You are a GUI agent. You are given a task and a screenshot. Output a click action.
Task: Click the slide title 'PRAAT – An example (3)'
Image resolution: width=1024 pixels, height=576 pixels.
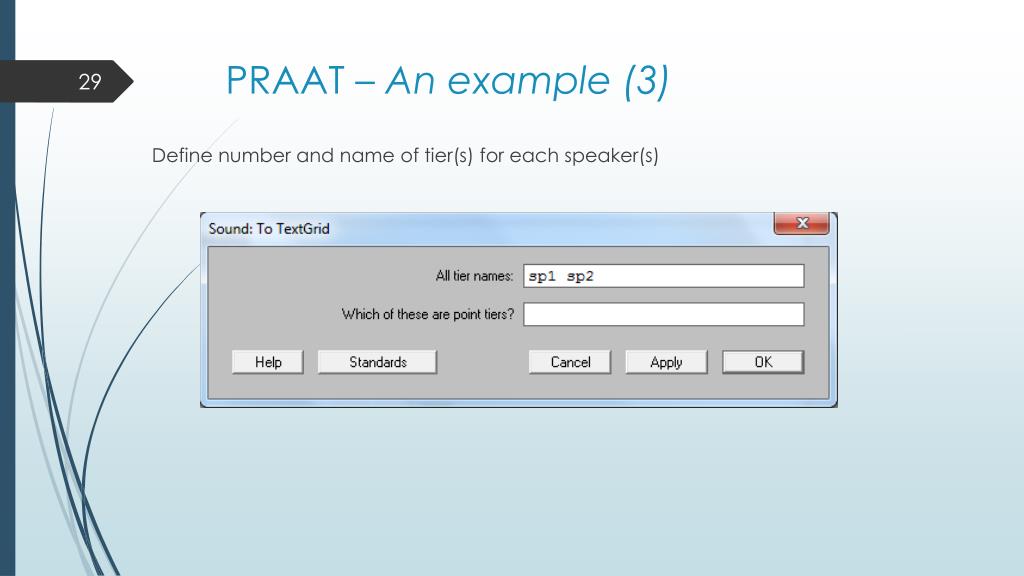pos(447,81)
